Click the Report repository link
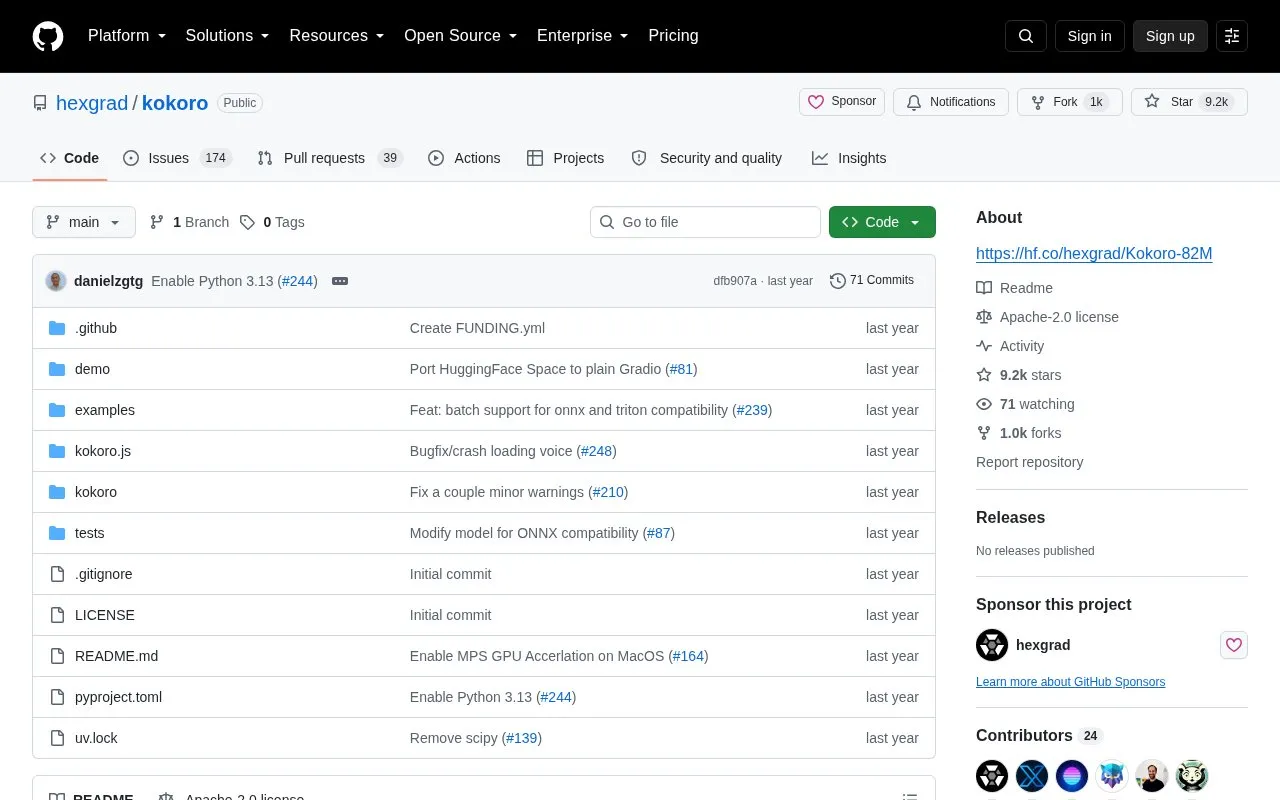The height and width of the screenshot is (800, 1280). pyautogui.click(x=1029, y=462)
